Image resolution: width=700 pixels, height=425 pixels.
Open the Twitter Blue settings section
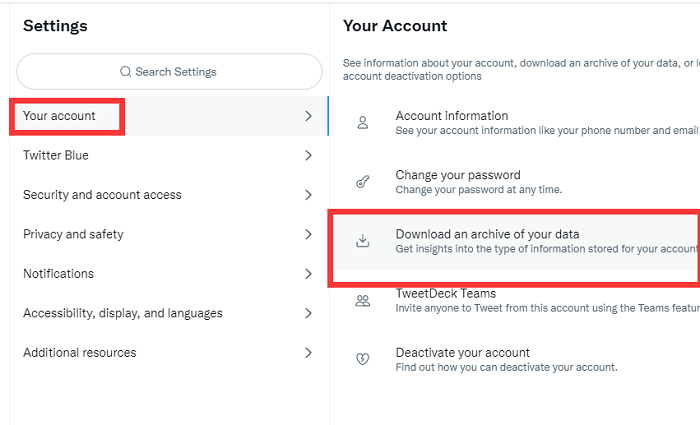pos(56,156)
